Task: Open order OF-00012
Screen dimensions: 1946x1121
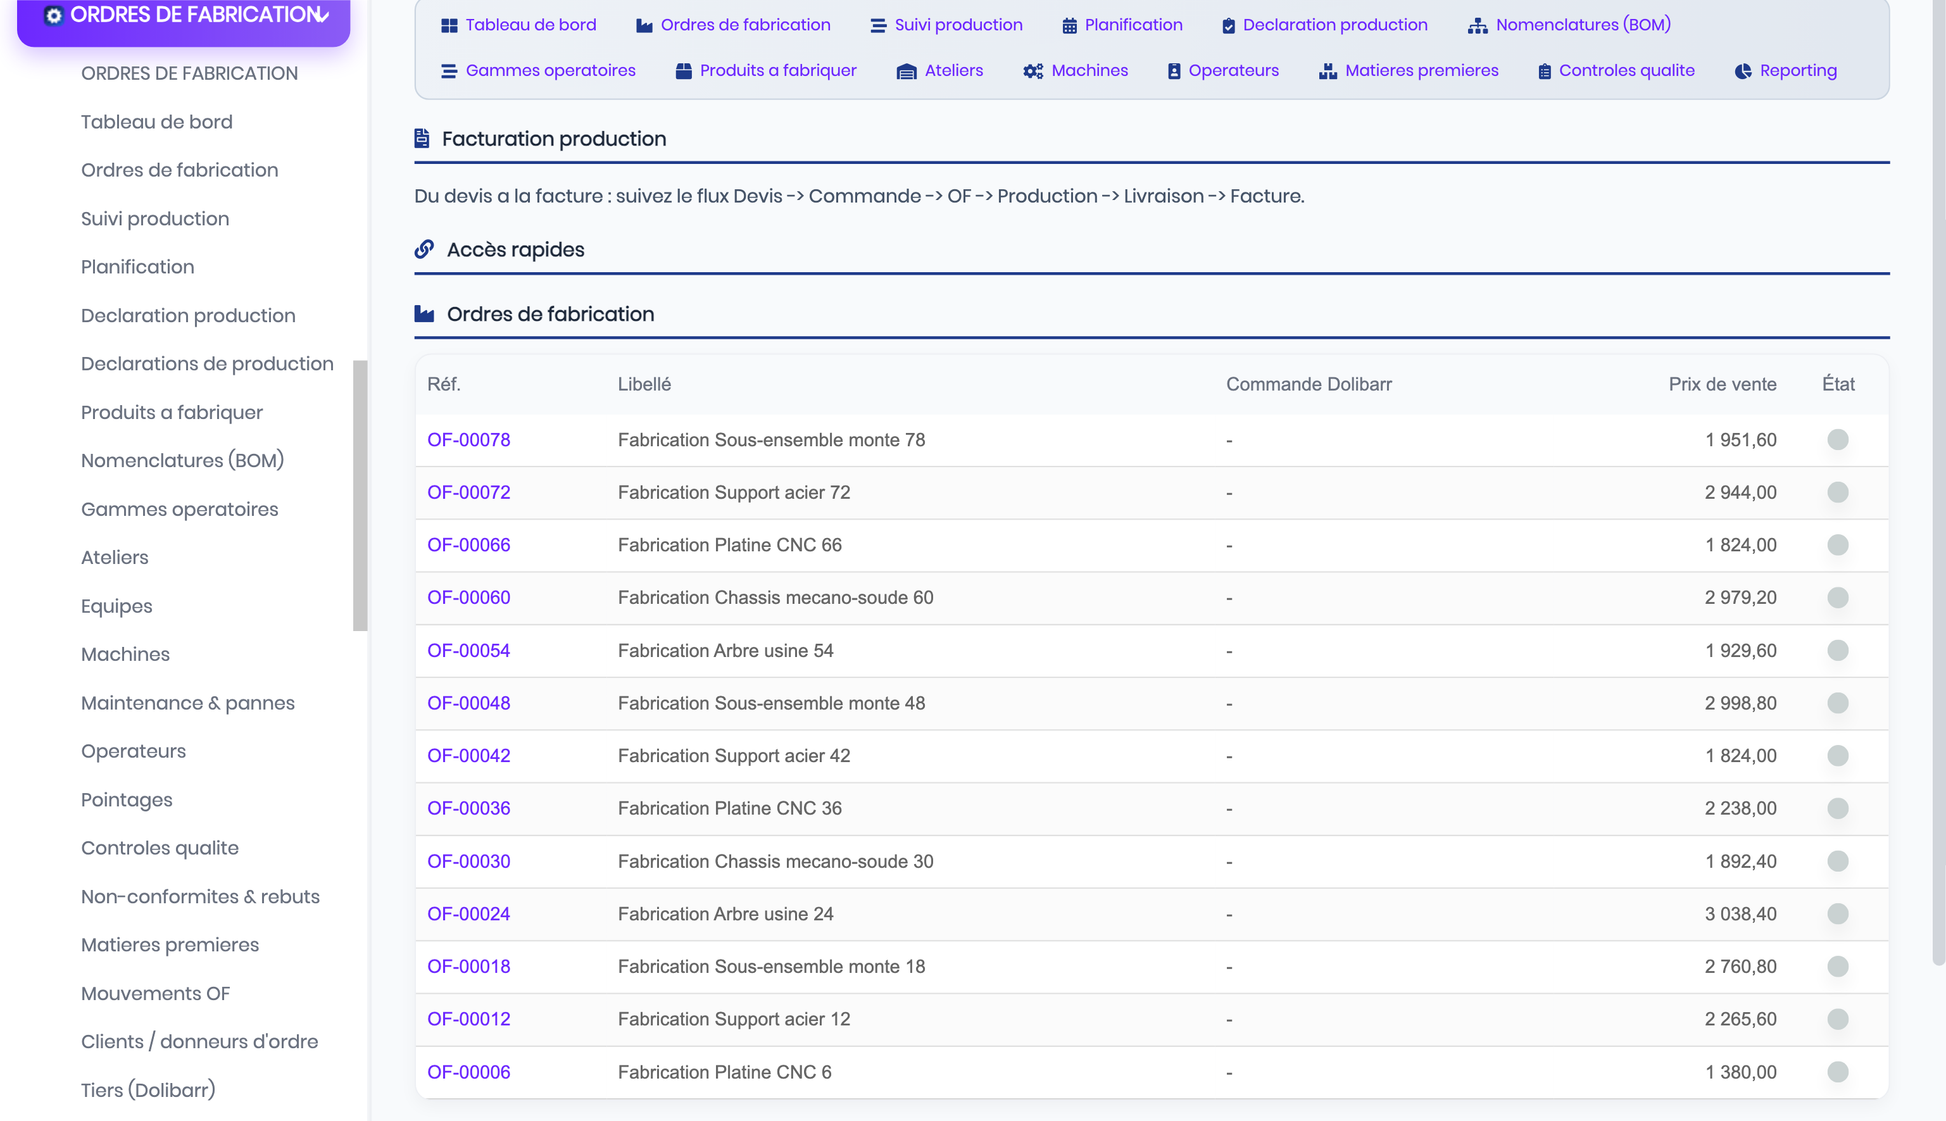Action: pyautogui.click(x=468, y=1019)
